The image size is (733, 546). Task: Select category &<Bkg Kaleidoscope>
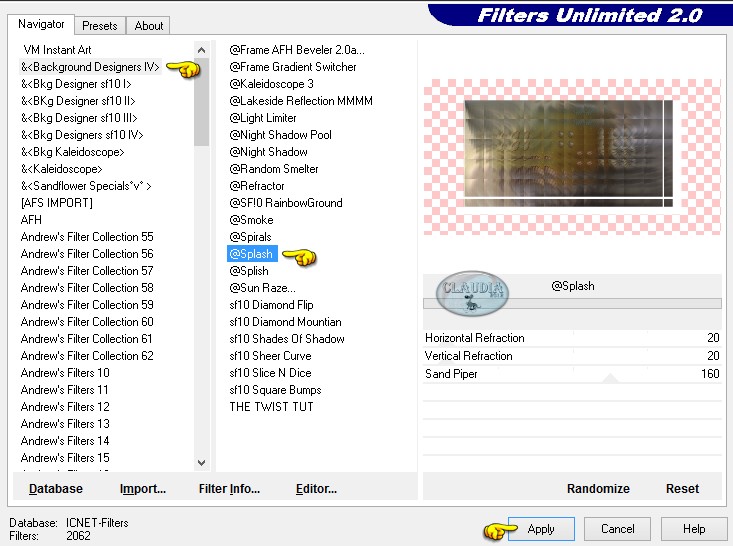point(72,152)
